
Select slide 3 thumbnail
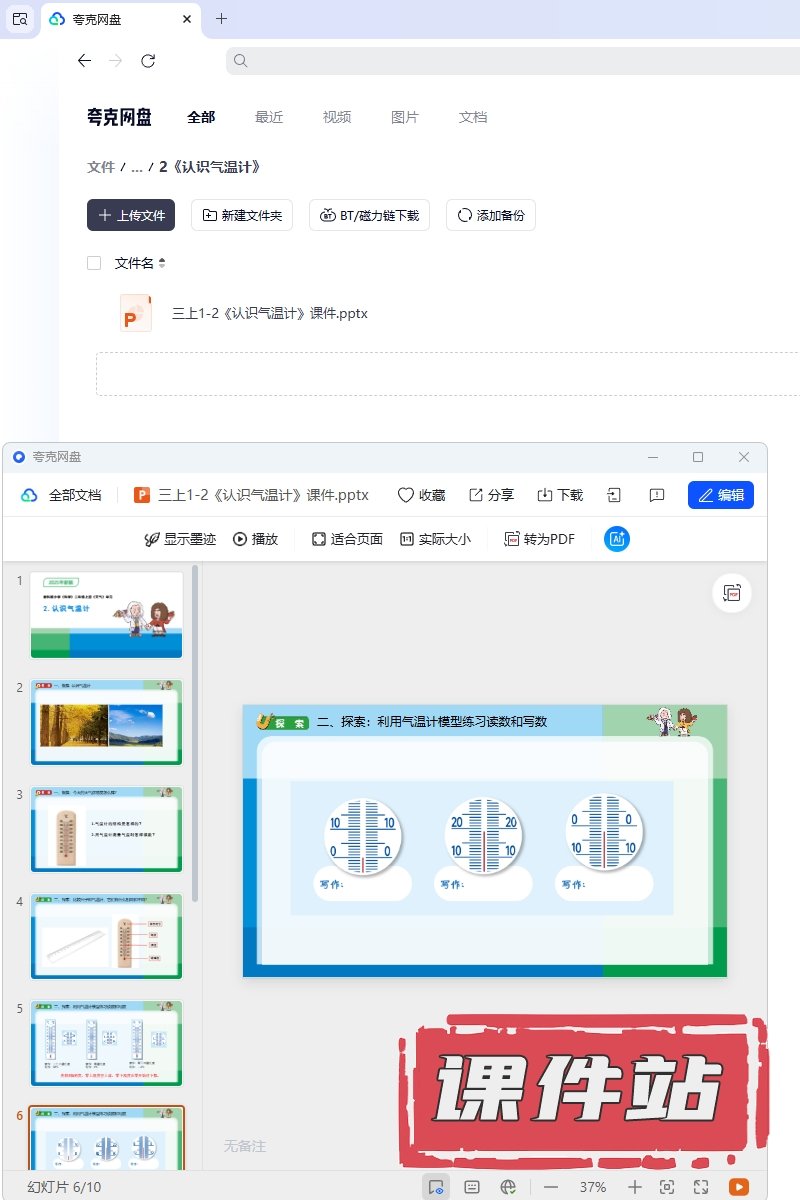click(x=107, y=828)
